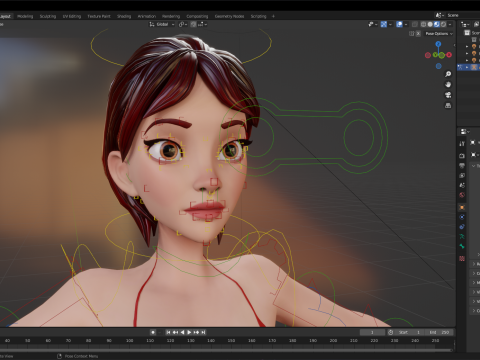
Task: Open the red checker Texture properties tab
Action: coord(462,258)
